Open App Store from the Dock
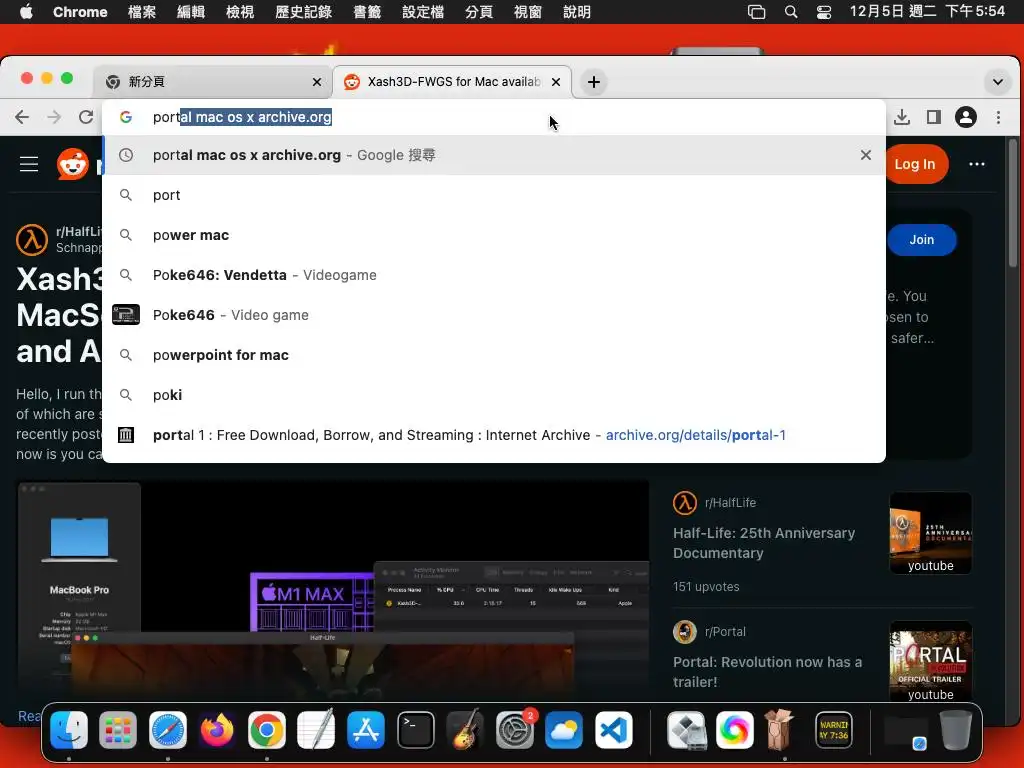The height and width of the screenshot is (768, 1024). coord(366,730)
